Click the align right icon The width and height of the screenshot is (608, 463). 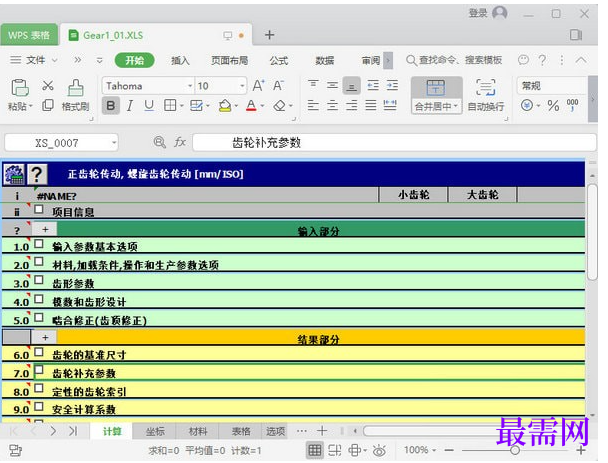352,105
